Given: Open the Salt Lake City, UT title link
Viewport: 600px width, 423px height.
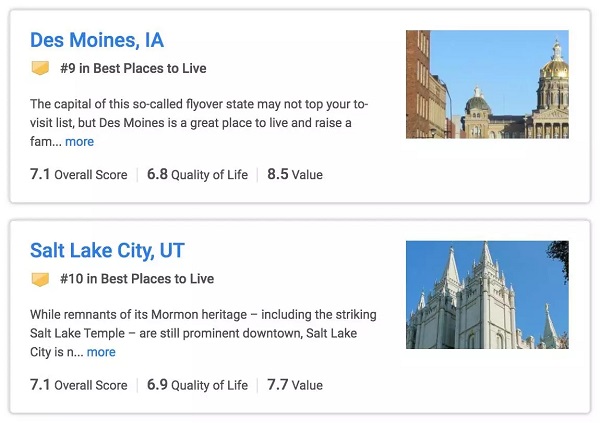Looking at the screenshot, I should [107, 251].
